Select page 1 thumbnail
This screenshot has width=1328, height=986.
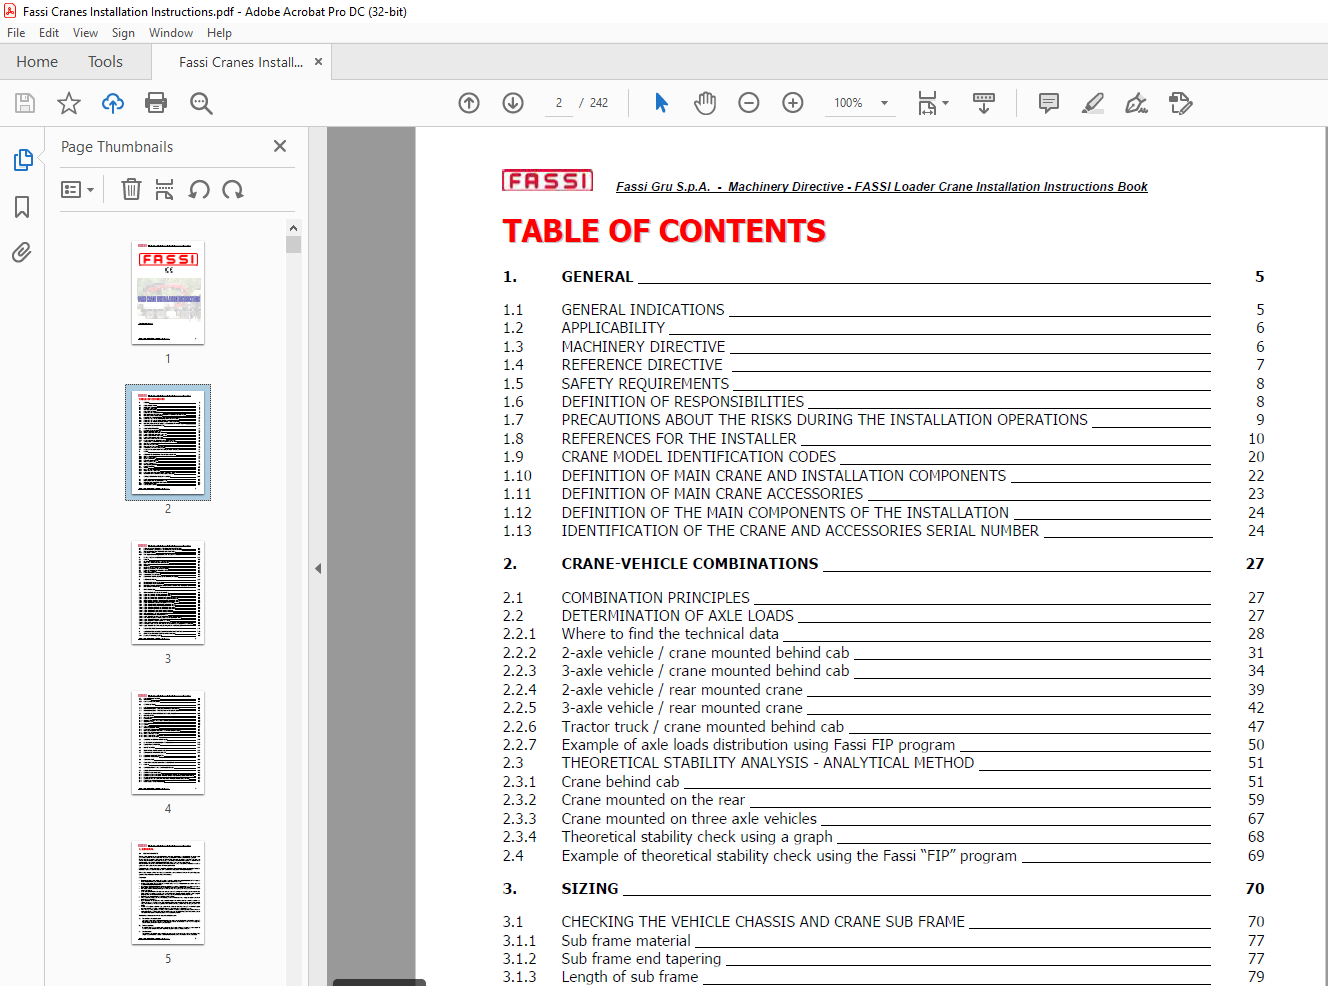(x=168, y=293)
